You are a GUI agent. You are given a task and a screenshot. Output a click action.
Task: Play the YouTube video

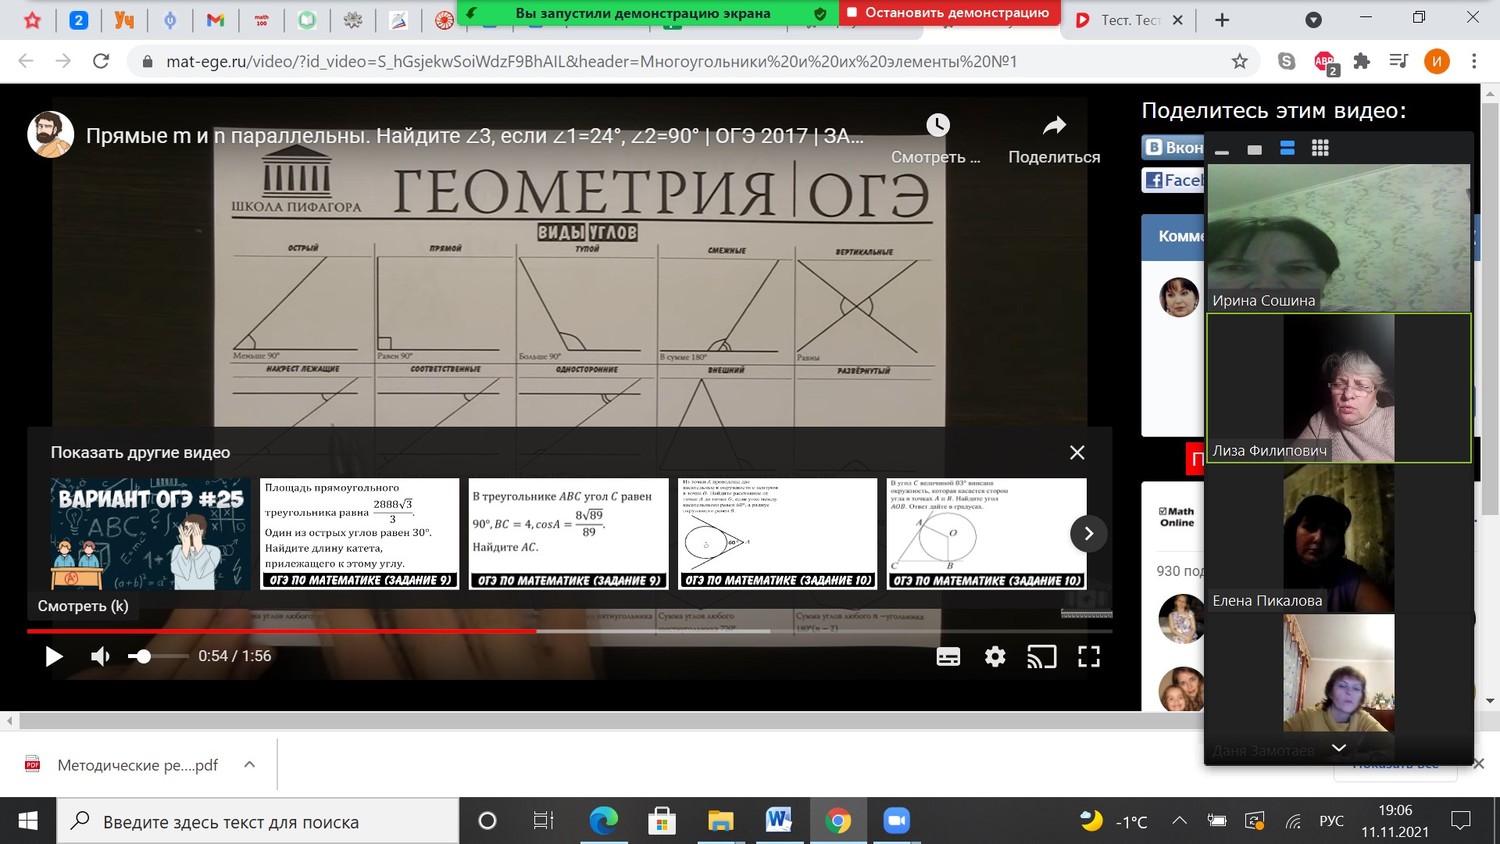click(54, 656)
